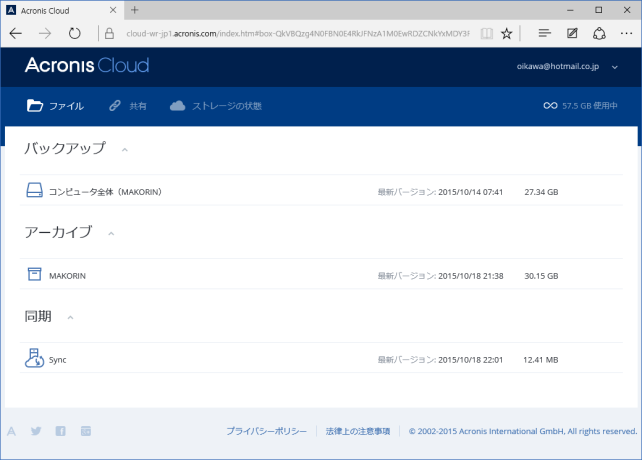Go back with browser back arrow
The height and width of the screenshot is (460, 642).
[16, 33]
